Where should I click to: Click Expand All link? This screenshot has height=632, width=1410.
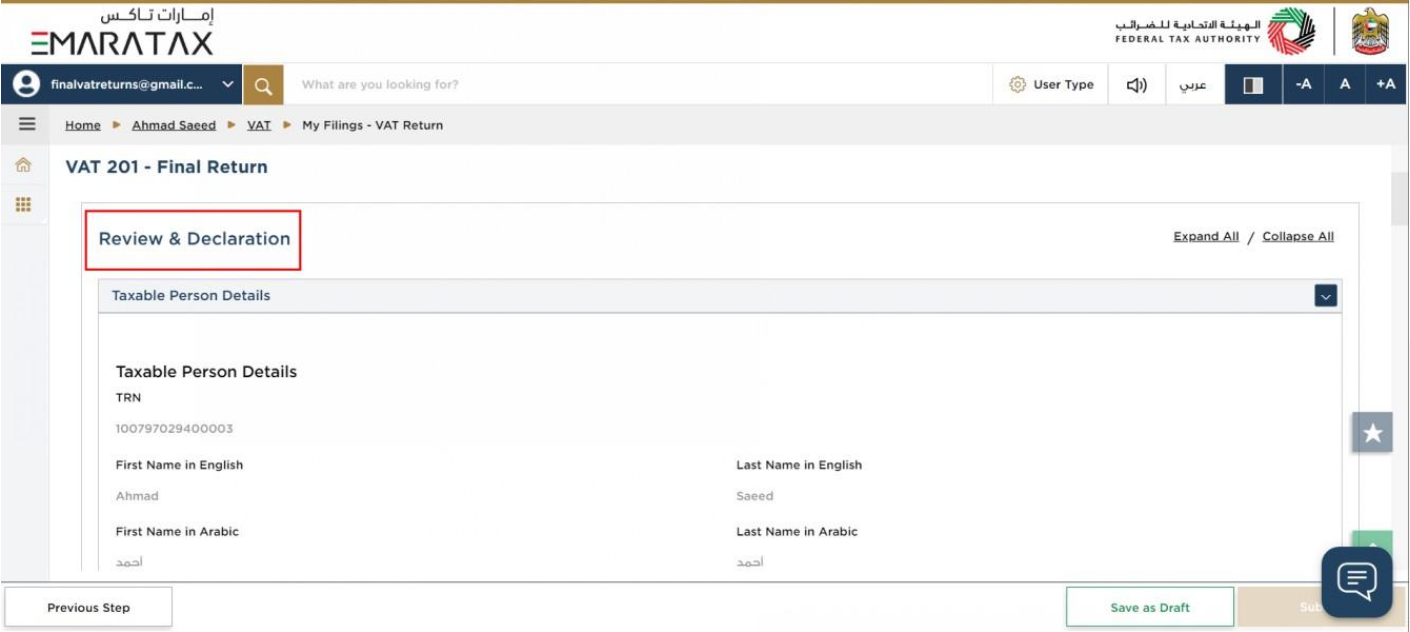[x=1206, y=237]
